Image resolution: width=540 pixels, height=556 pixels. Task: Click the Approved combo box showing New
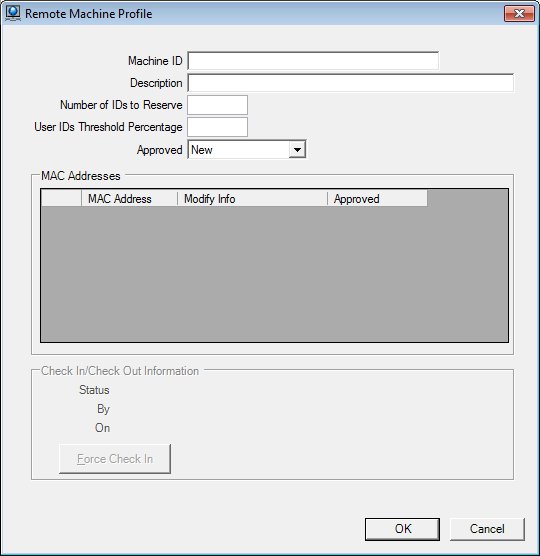coord(247,150)
